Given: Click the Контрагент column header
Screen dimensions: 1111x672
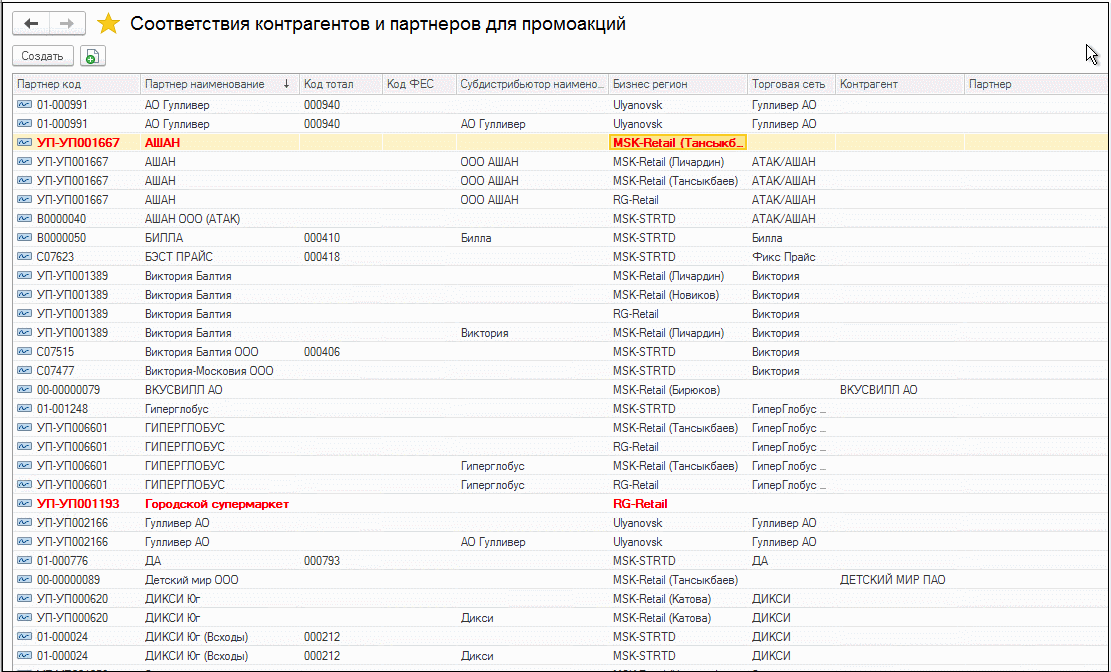Looking at the screenshot, I should pos(898,85).
